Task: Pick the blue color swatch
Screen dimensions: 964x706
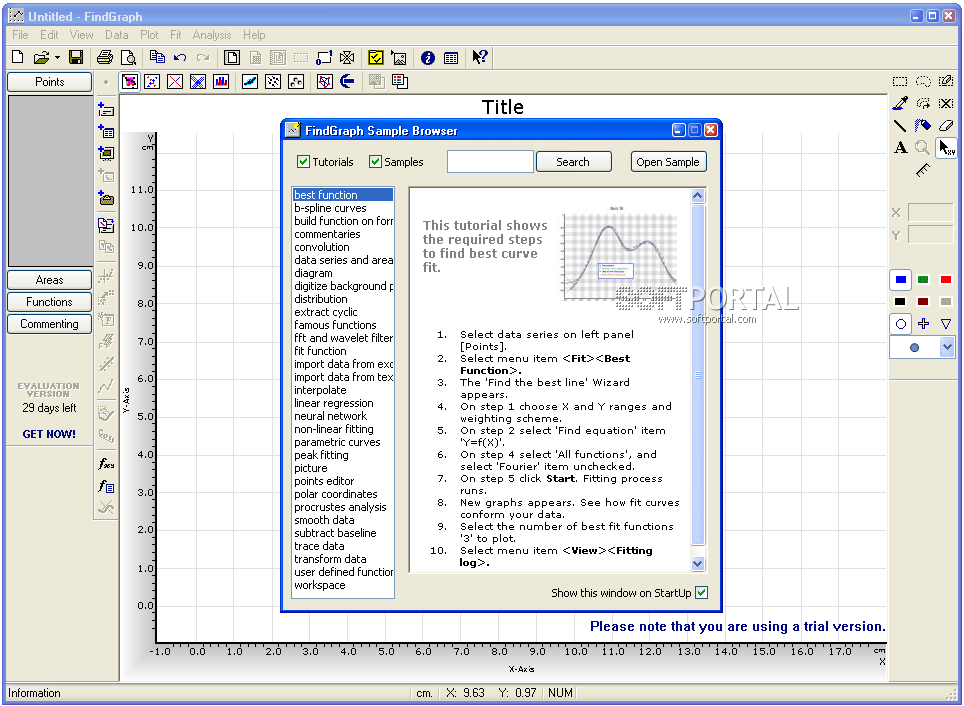Action: (901, 280)
